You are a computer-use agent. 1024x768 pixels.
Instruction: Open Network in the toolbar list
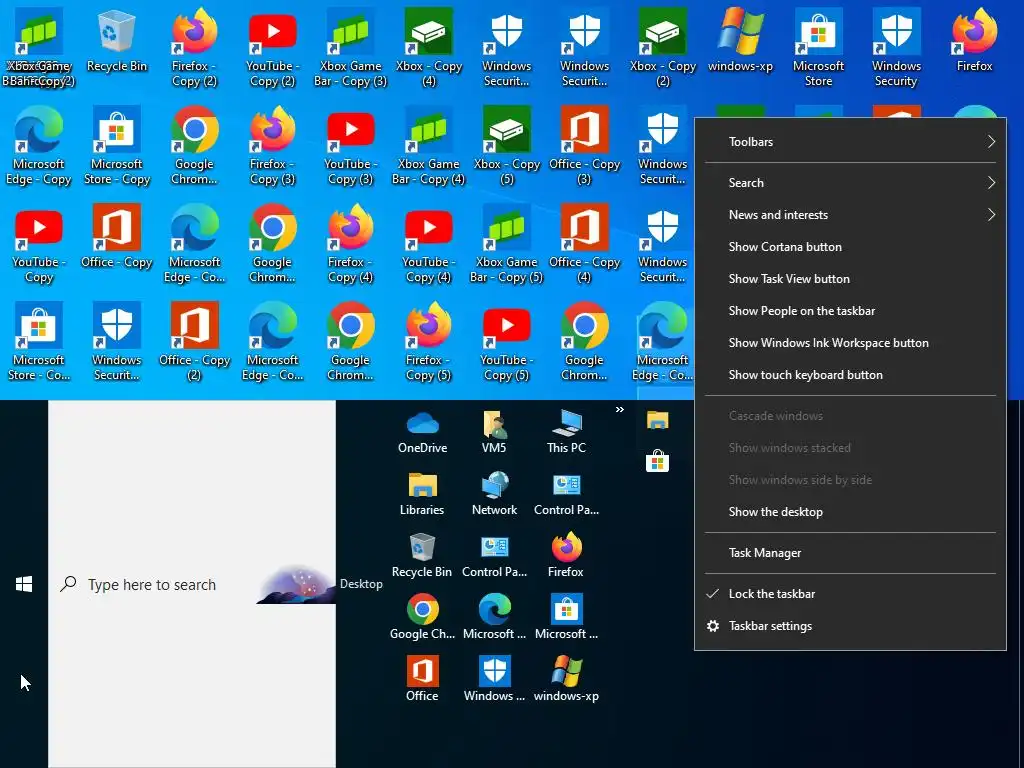point(494,494)
